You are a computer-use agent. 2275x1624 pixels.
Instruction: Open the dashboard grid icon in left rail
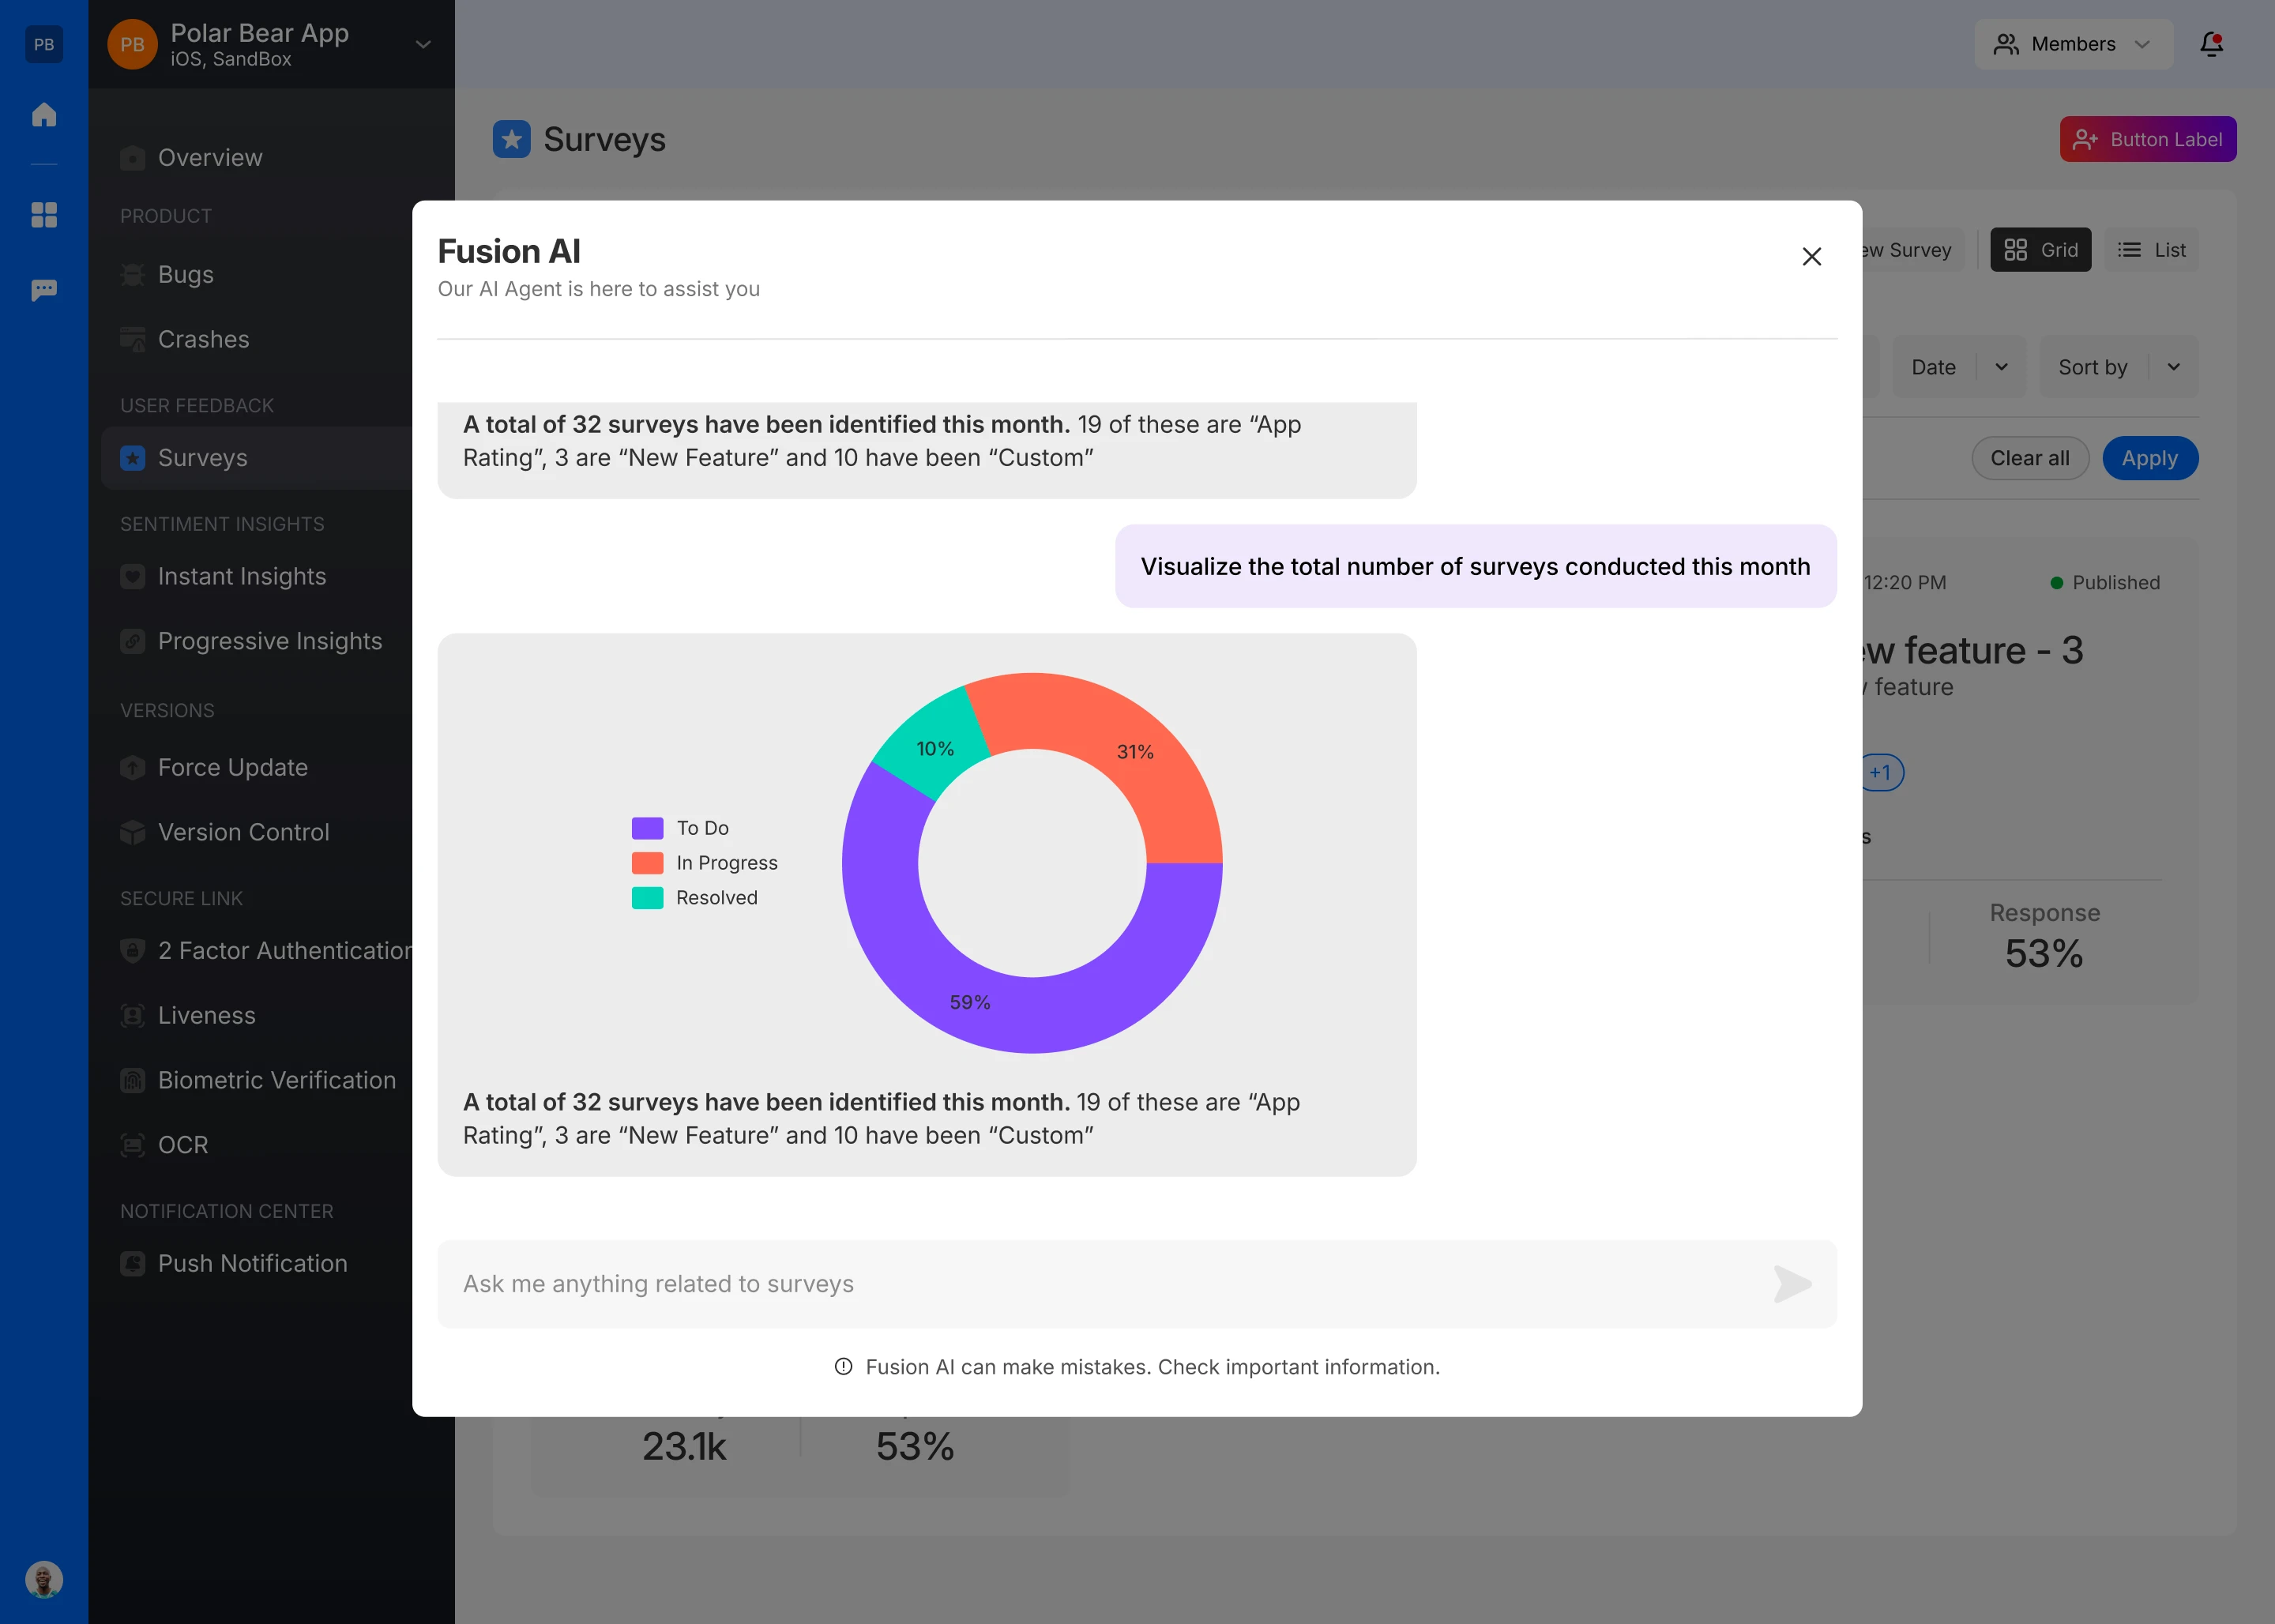point(44,215)
